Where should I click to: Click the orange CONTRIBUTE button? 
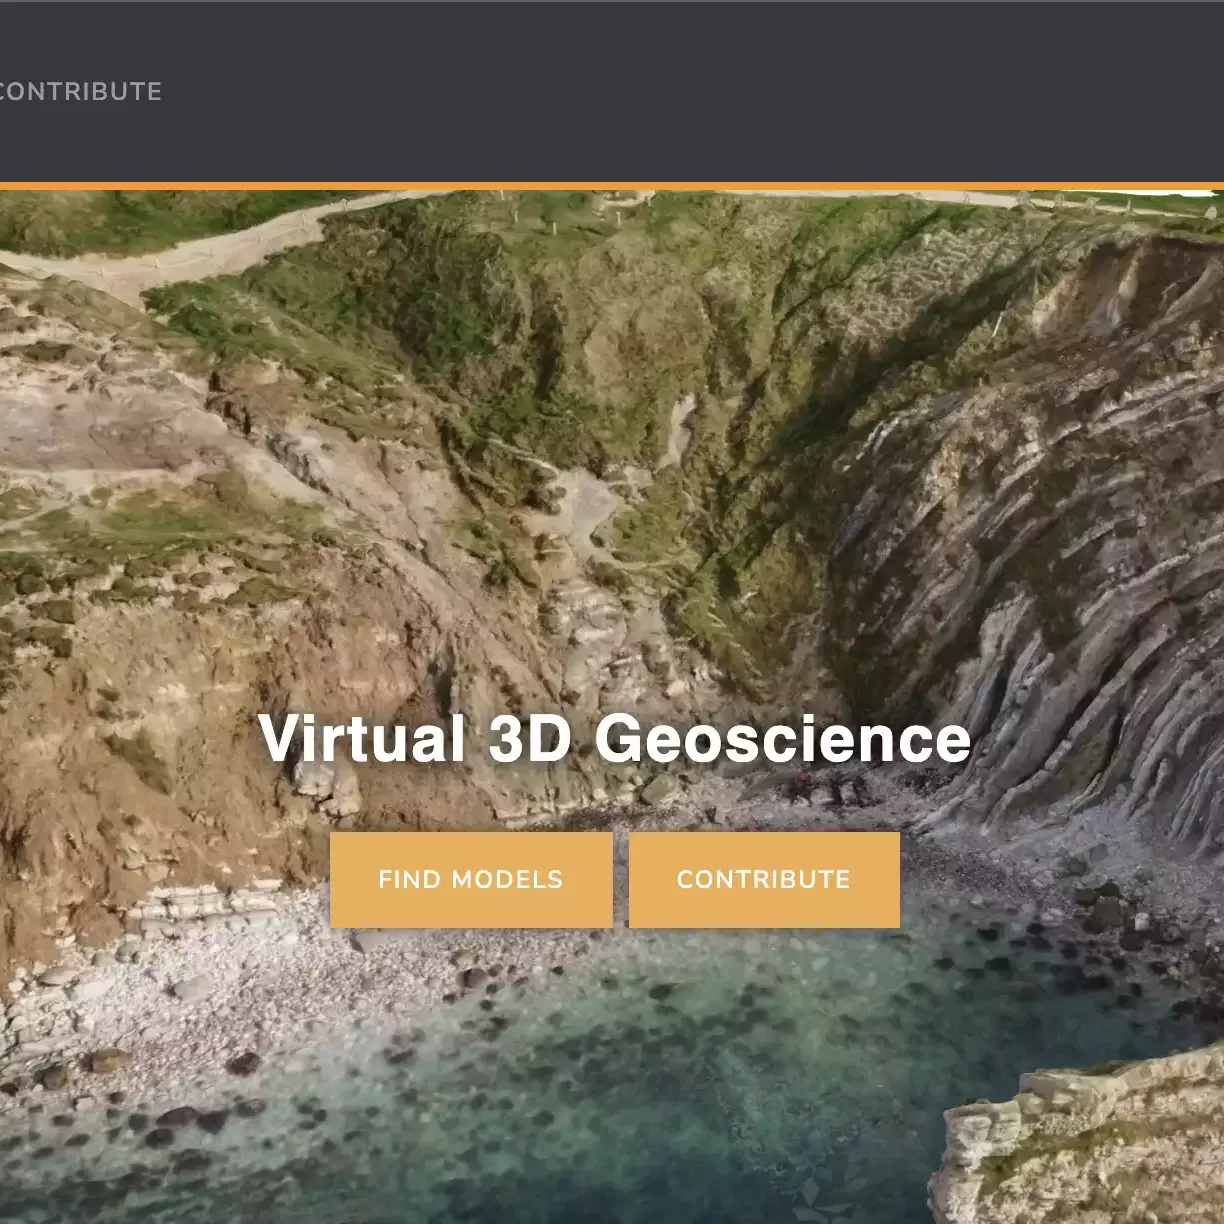764,878
